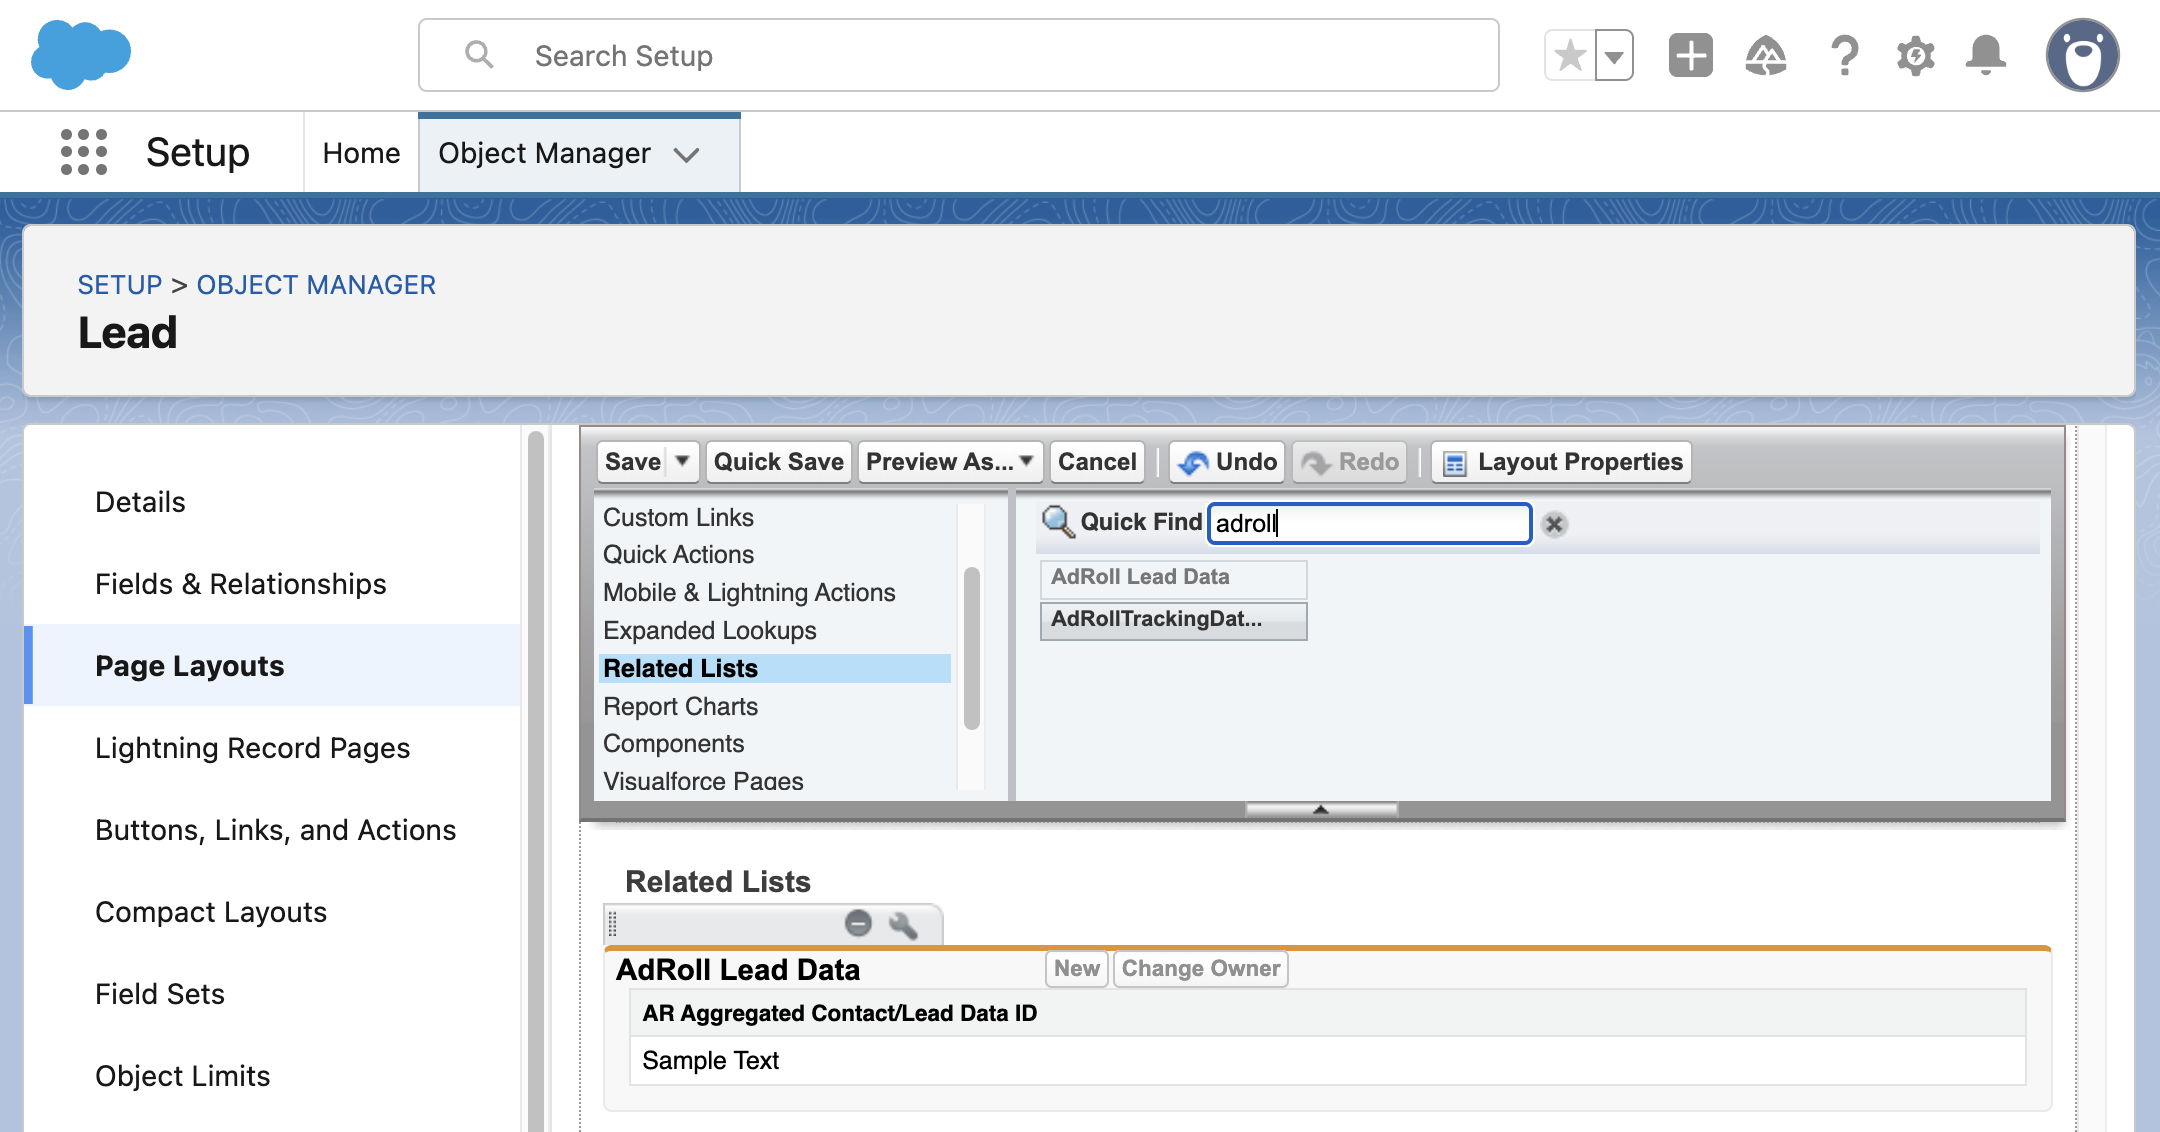The height and width of the screenshot is (1132, 2160).
Task: Select Custom Links in the palette list
Action: pos(774,518)
